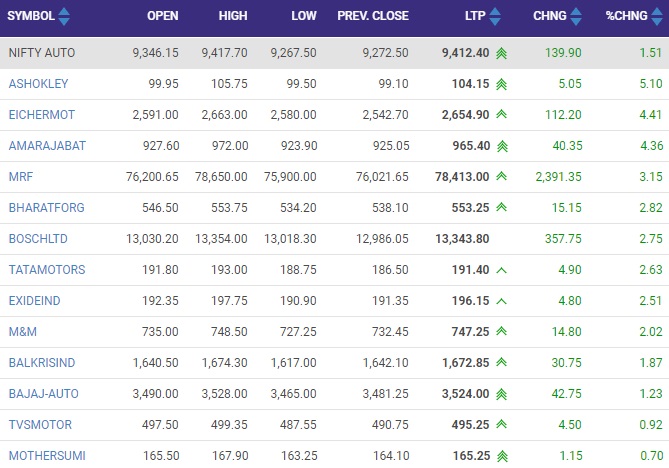Select BHARATFORG low value 534.20
The height and width of the screenshot is (468, 669).
click(x=298, y=208)
